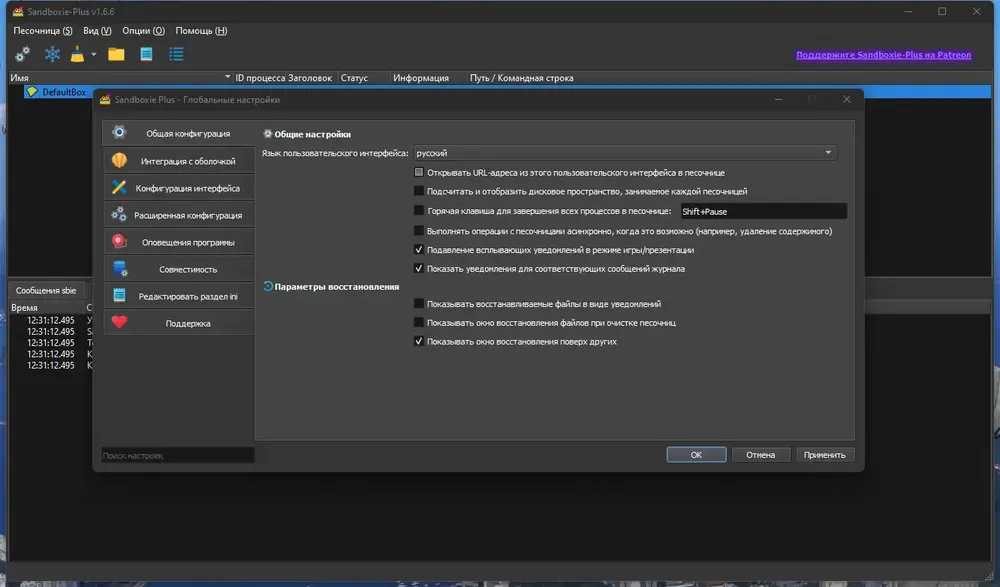
Task: Toggle Открывать URL-адреса в песочнице checkbox
Action: click(x=418, y=172)
